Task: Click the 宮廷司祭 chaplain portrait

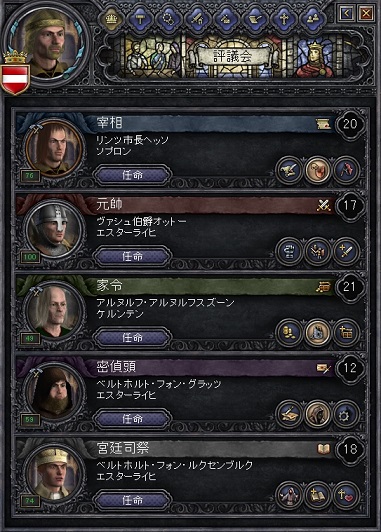Action: (x=54, y=473)
